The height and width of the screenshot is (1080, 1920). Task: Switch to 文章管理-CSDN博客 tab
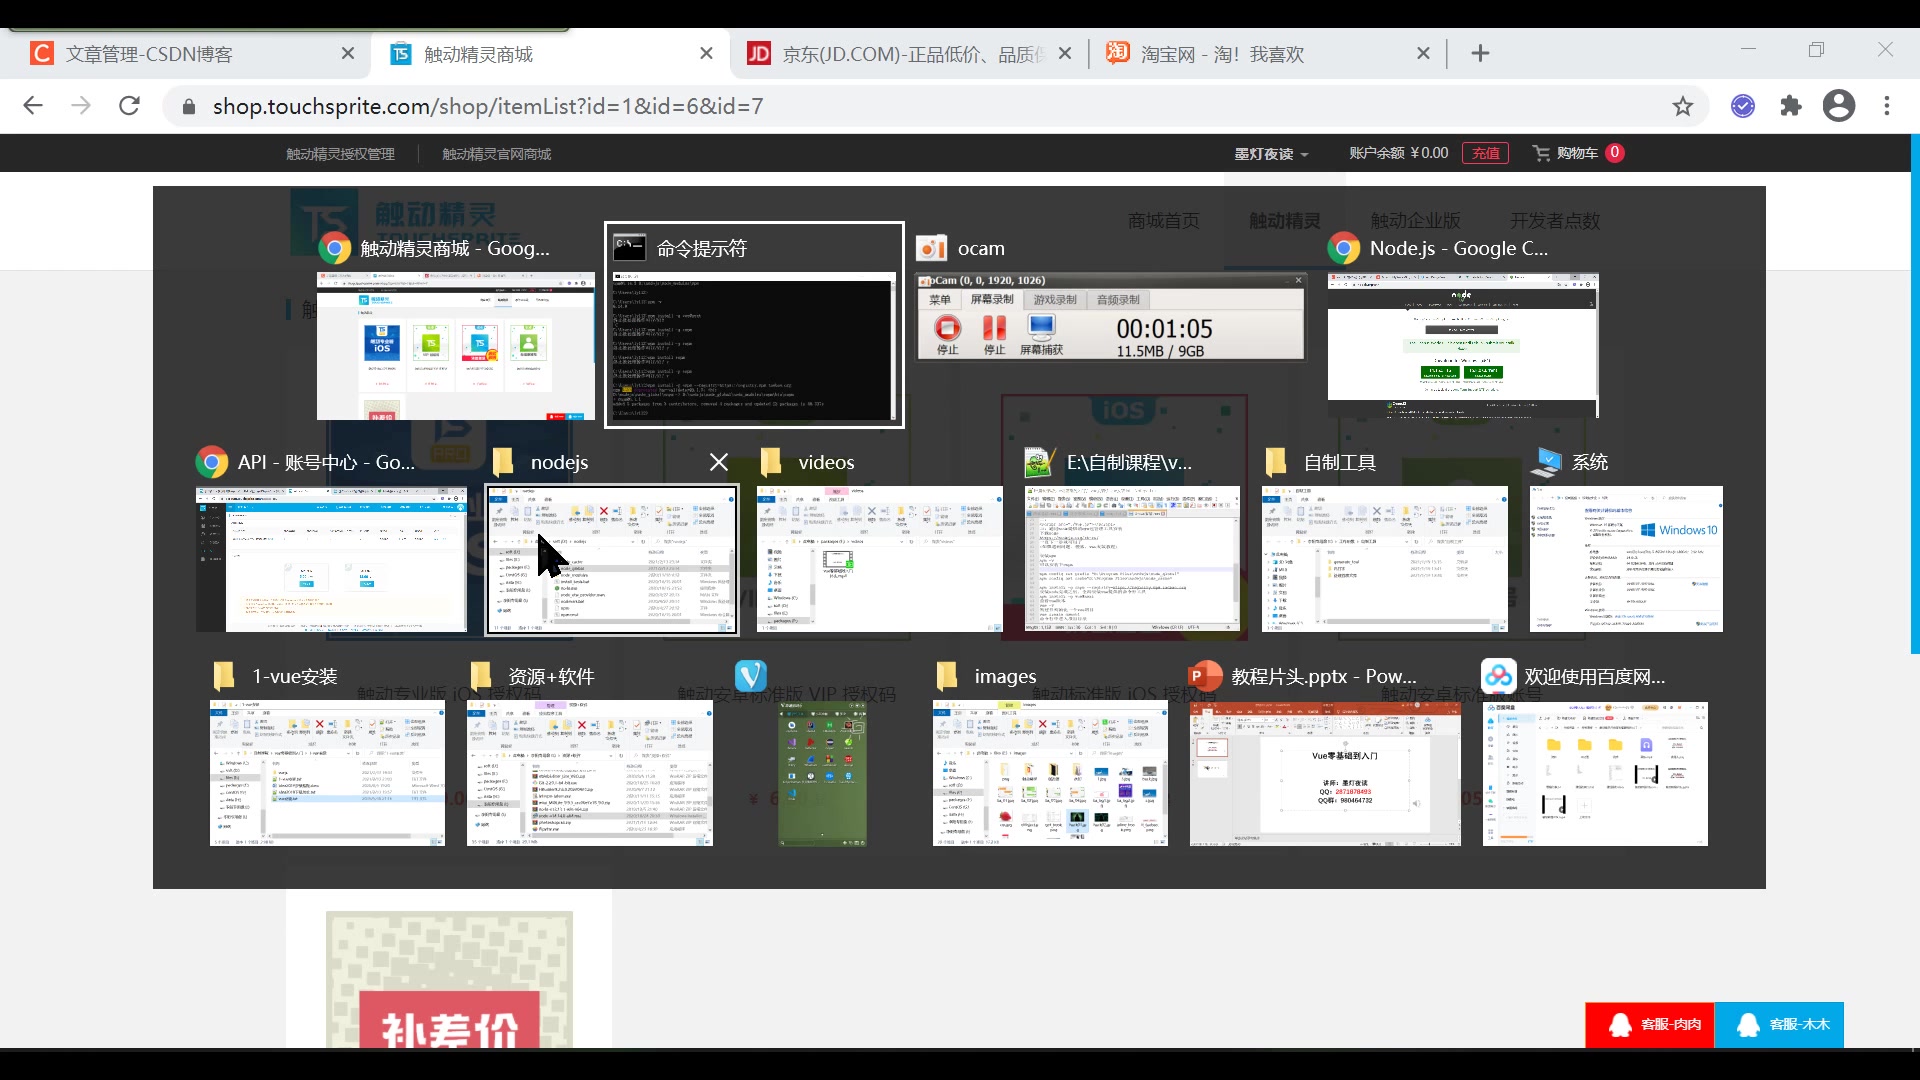[x=150, y=54]
